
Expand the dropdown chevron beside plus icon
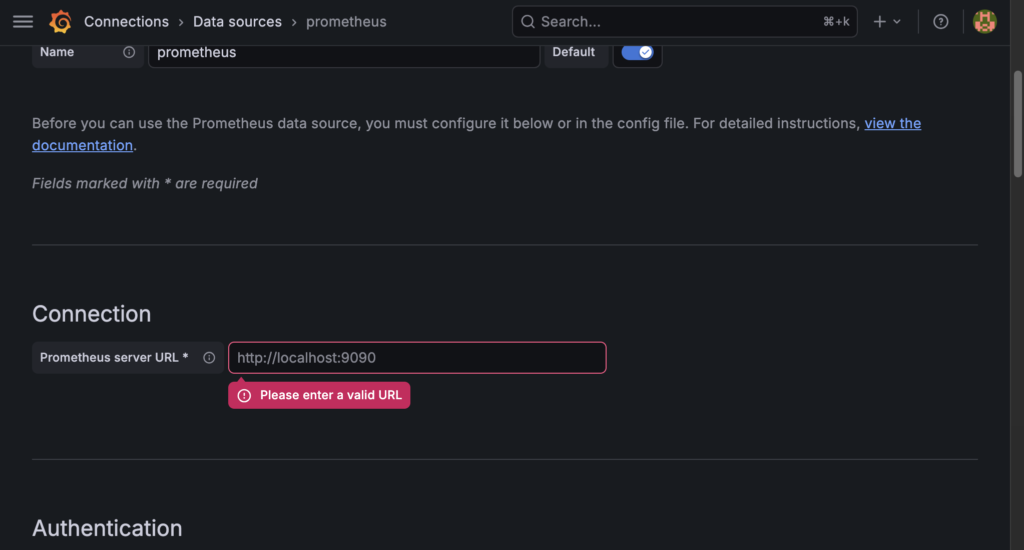(x=897, y=22)
